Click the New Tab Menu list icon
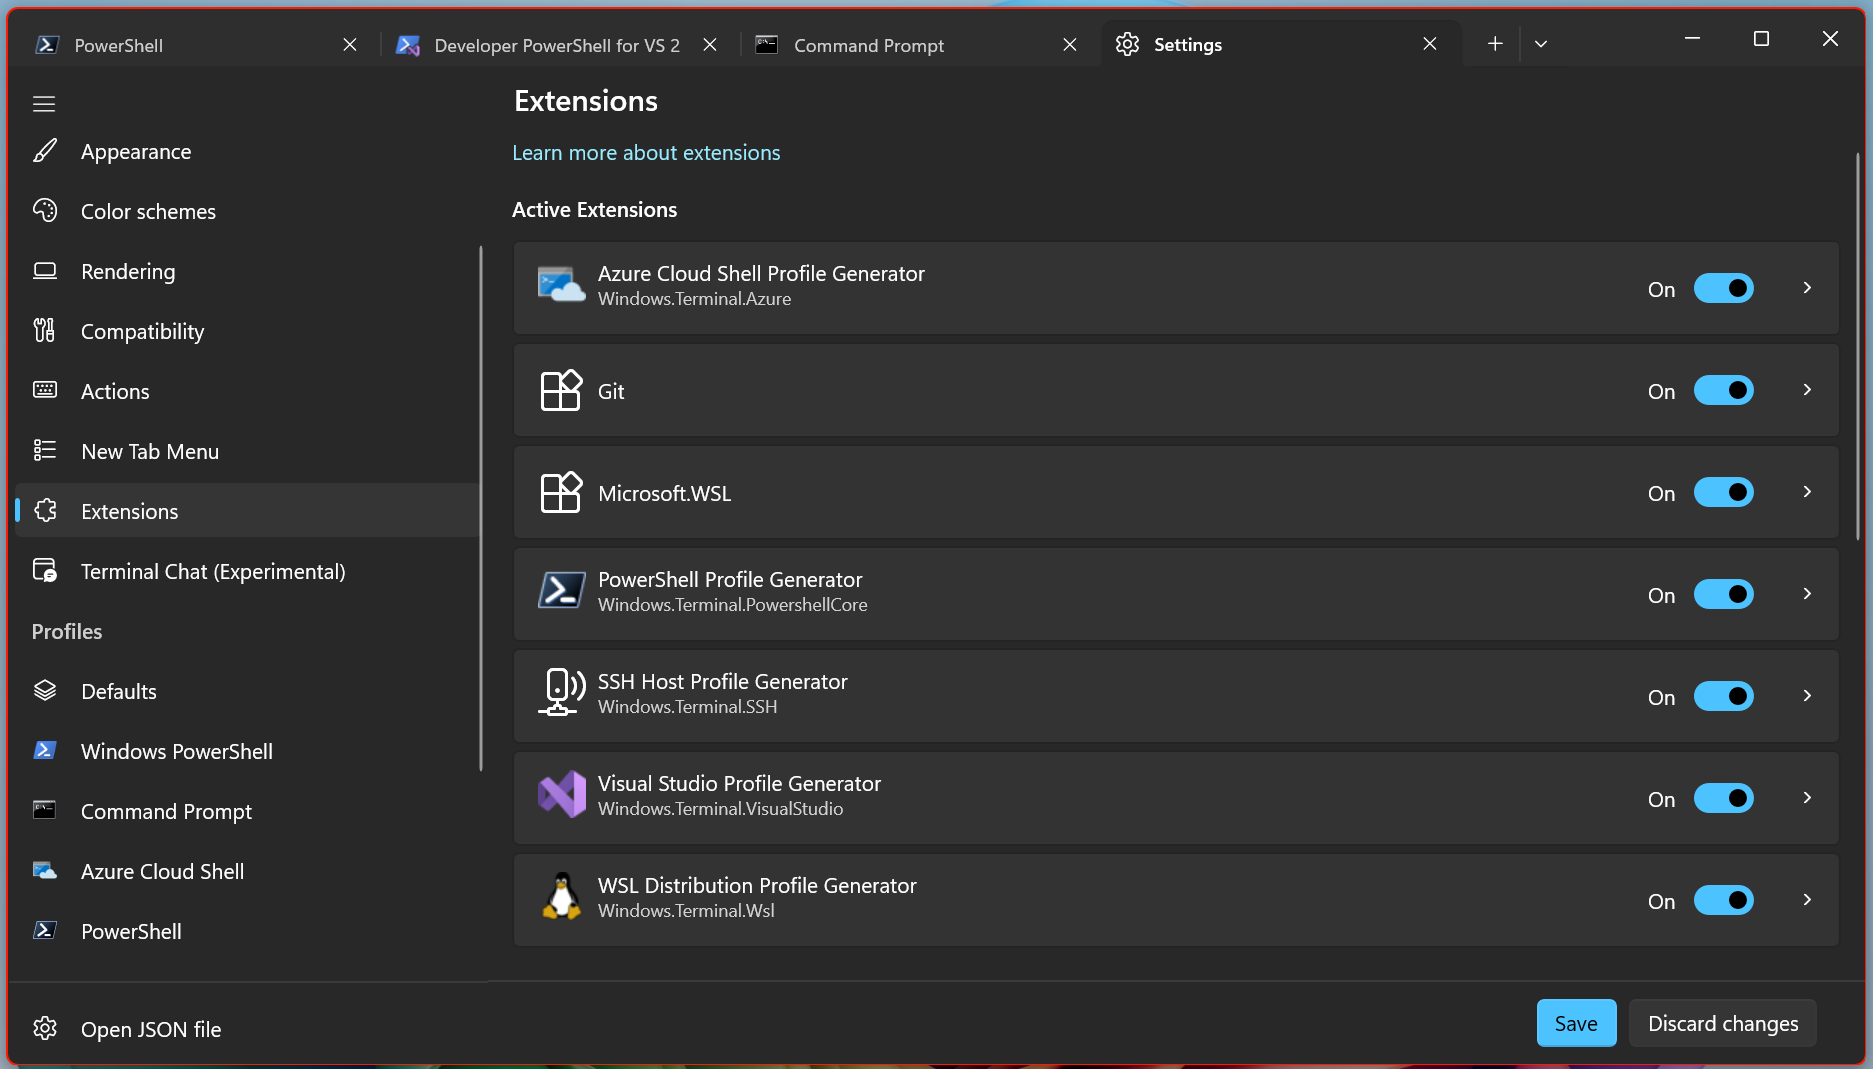Viewport: 1873px width, 1069px height. [x=45, y=451]
